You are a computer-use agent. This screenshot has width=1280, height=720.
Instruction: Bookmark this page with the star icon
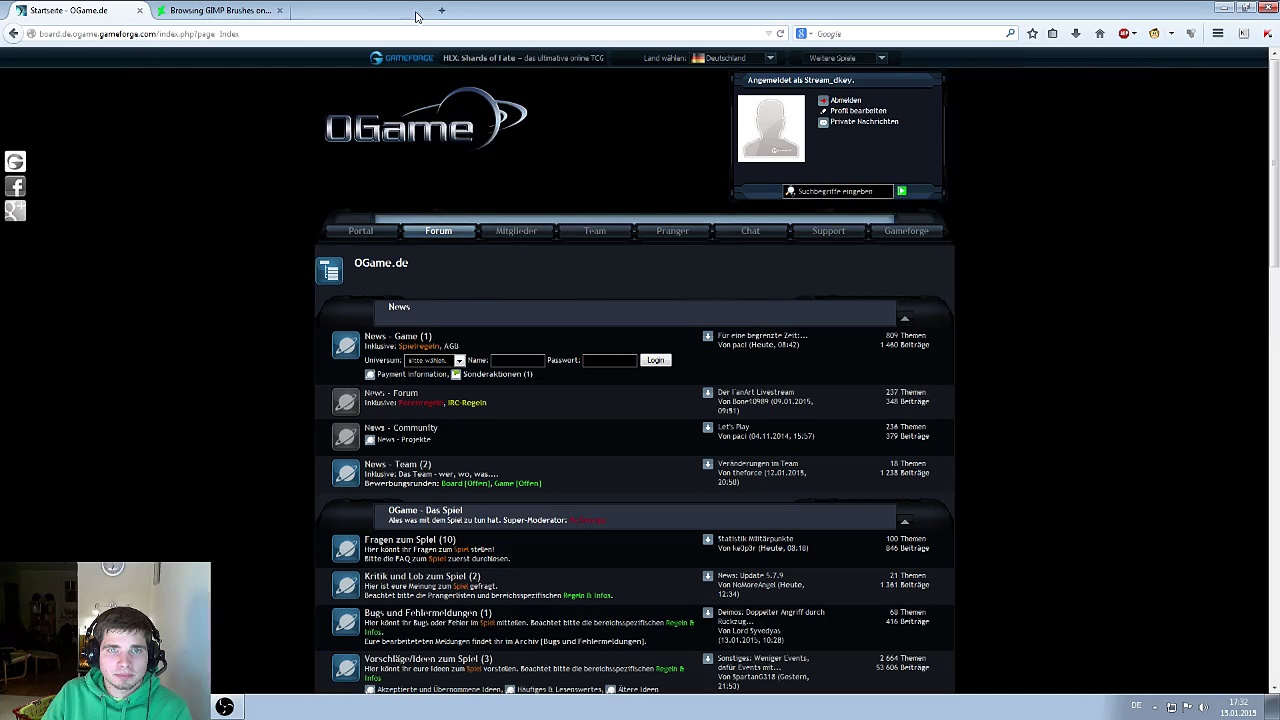coord(1032,34)
